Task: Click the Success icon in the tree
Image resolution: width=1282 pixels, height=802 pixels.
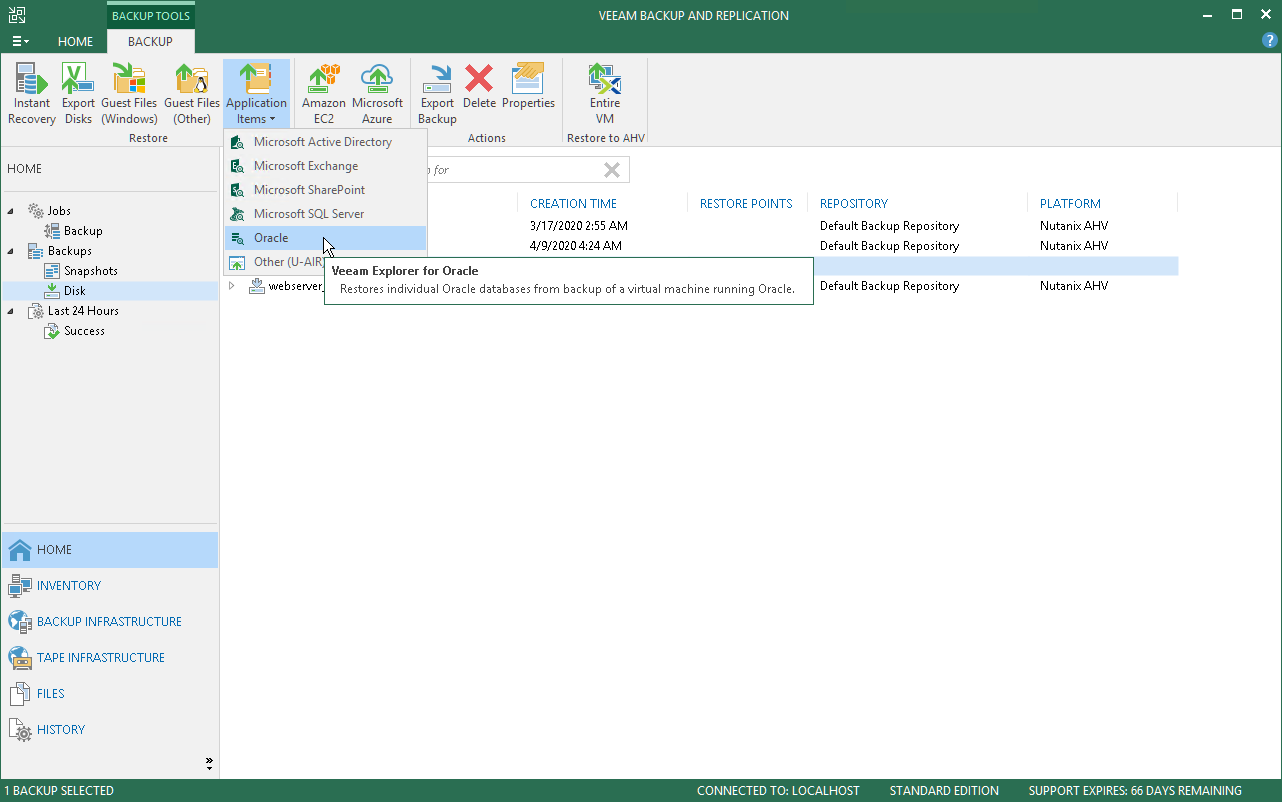Action: click(53, 331)
